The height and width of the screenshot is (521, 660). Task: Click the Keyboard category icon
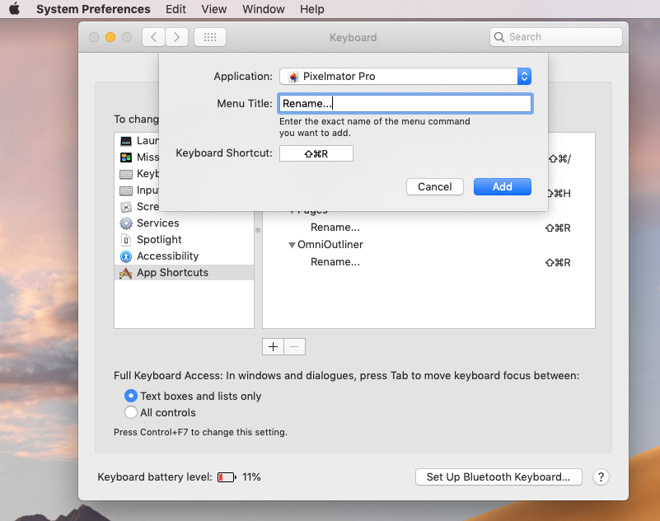(126, 174)
